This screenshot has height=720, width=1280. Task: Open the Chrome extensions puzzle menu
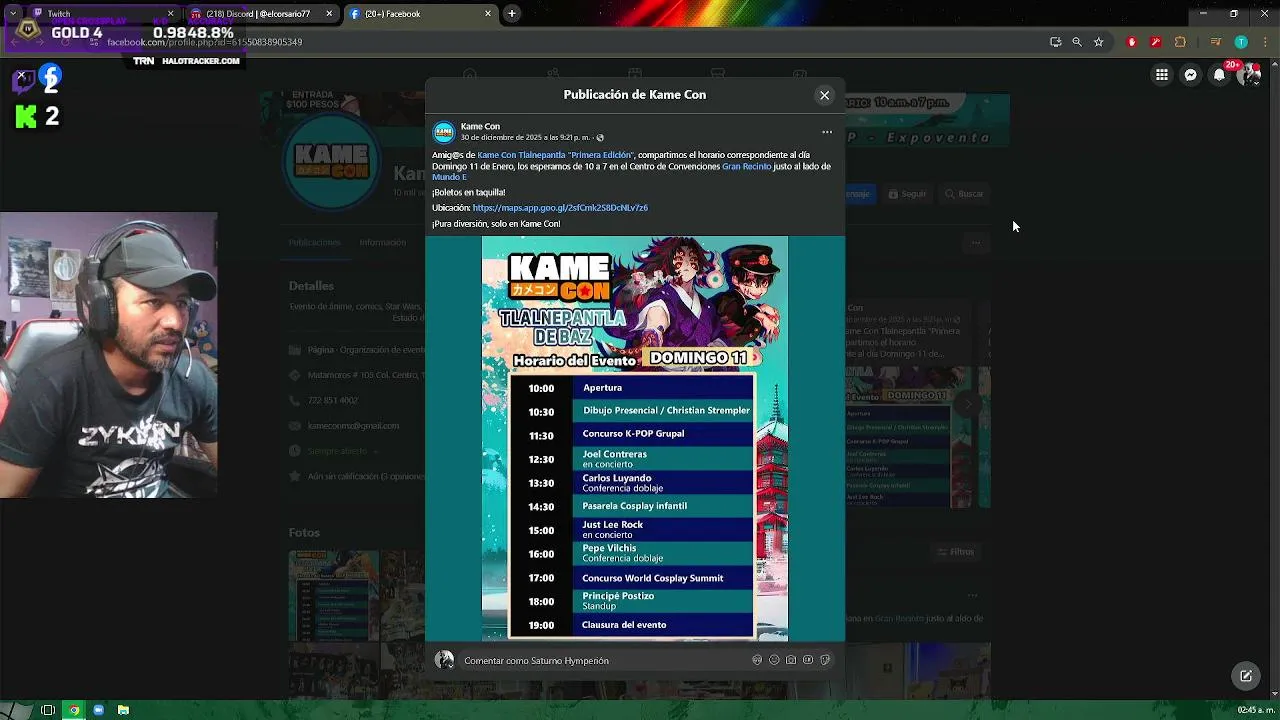[1180, 42]
